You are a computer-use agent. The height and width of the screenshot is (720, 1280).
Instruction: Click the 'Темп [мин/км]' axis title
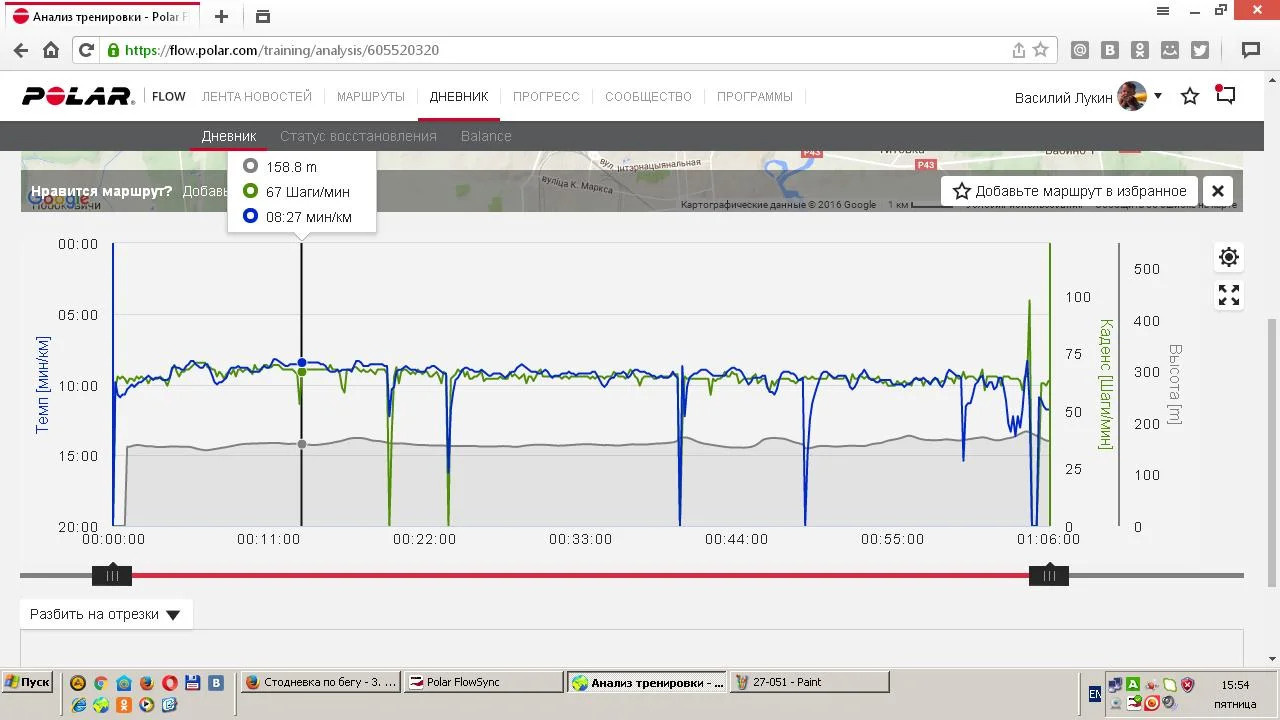(43, 385)
